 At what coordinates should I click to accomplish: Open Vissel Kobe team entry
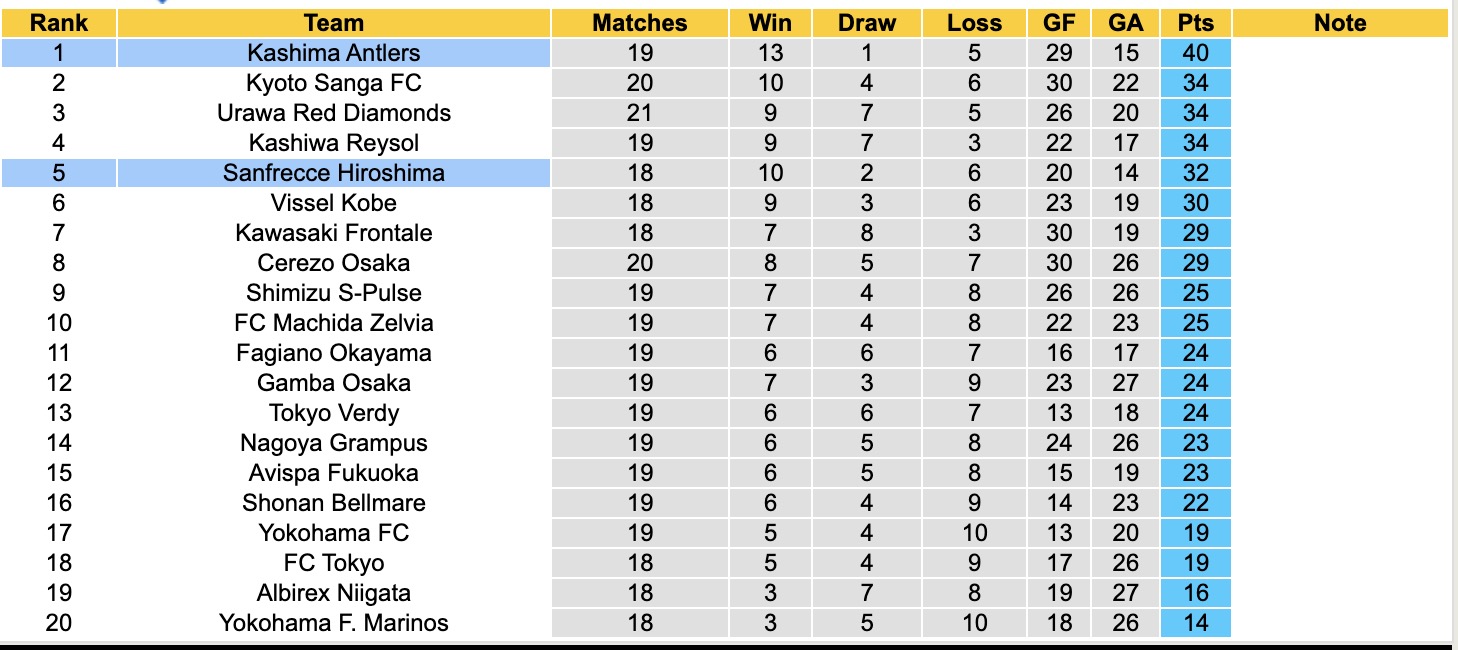point(334,203)
